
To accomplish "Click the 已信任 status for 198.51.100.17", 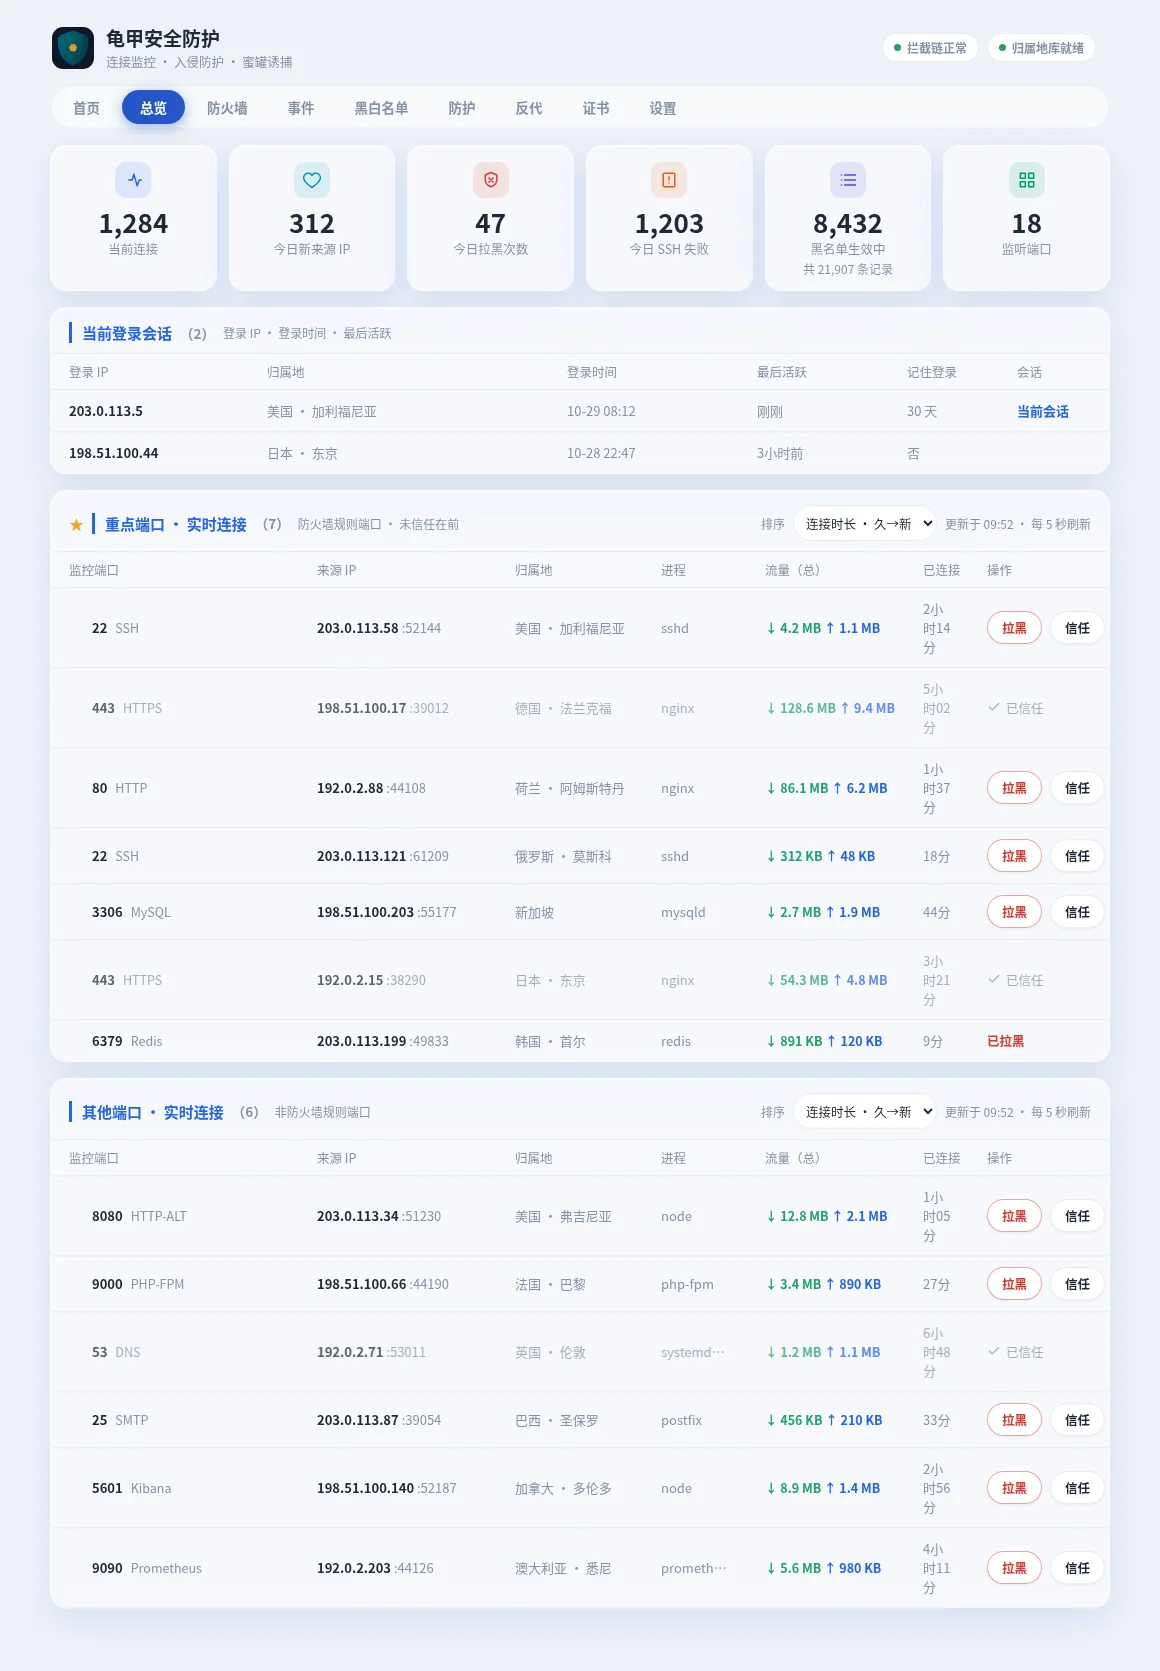I will coord(1016,708).
